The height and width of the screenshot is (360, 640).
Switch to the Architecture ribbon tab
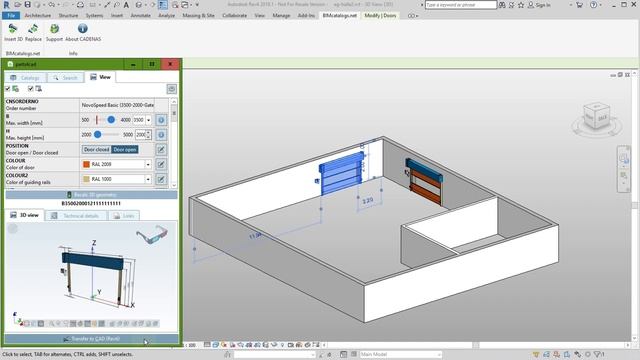(x=38, y=16)
